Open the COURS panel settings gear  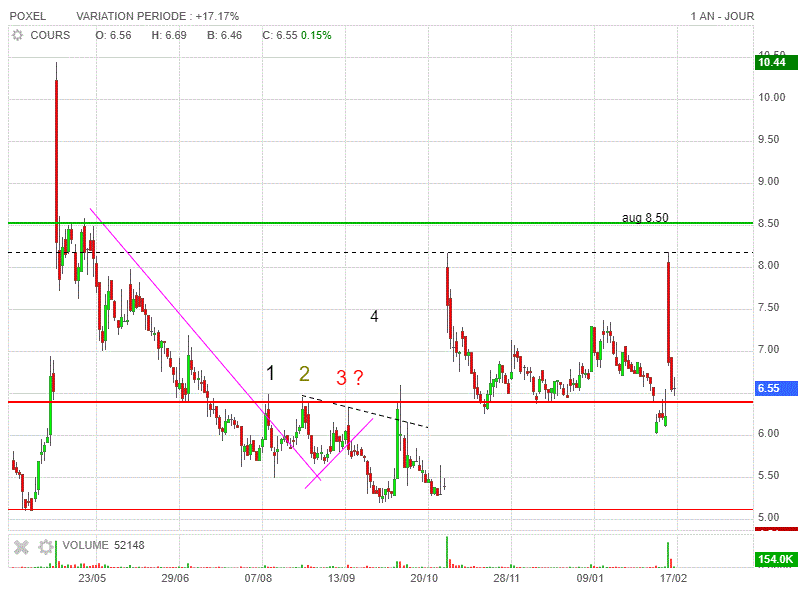pos(17,36)
